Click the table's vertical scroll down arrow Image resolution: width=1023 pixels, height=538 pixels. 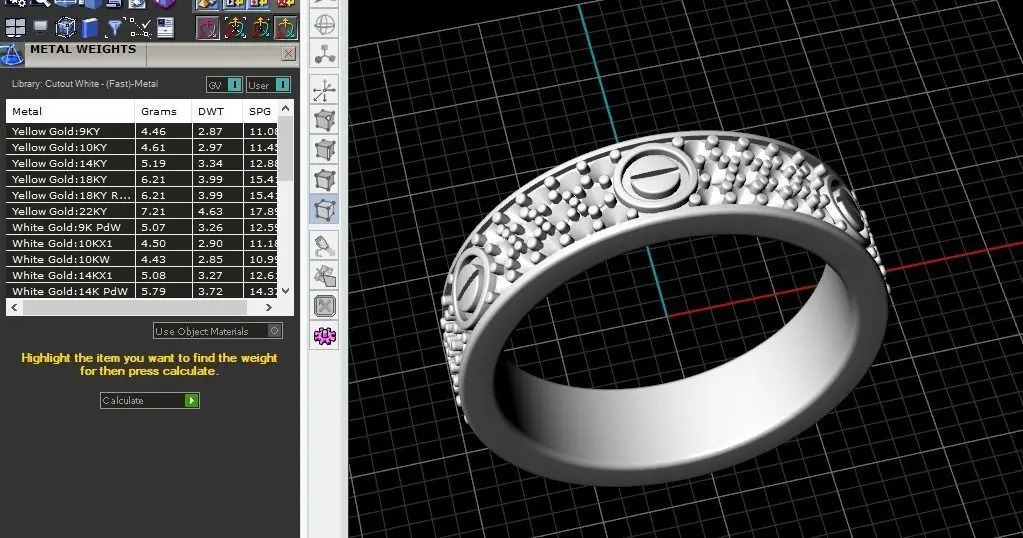pos(286,291)
